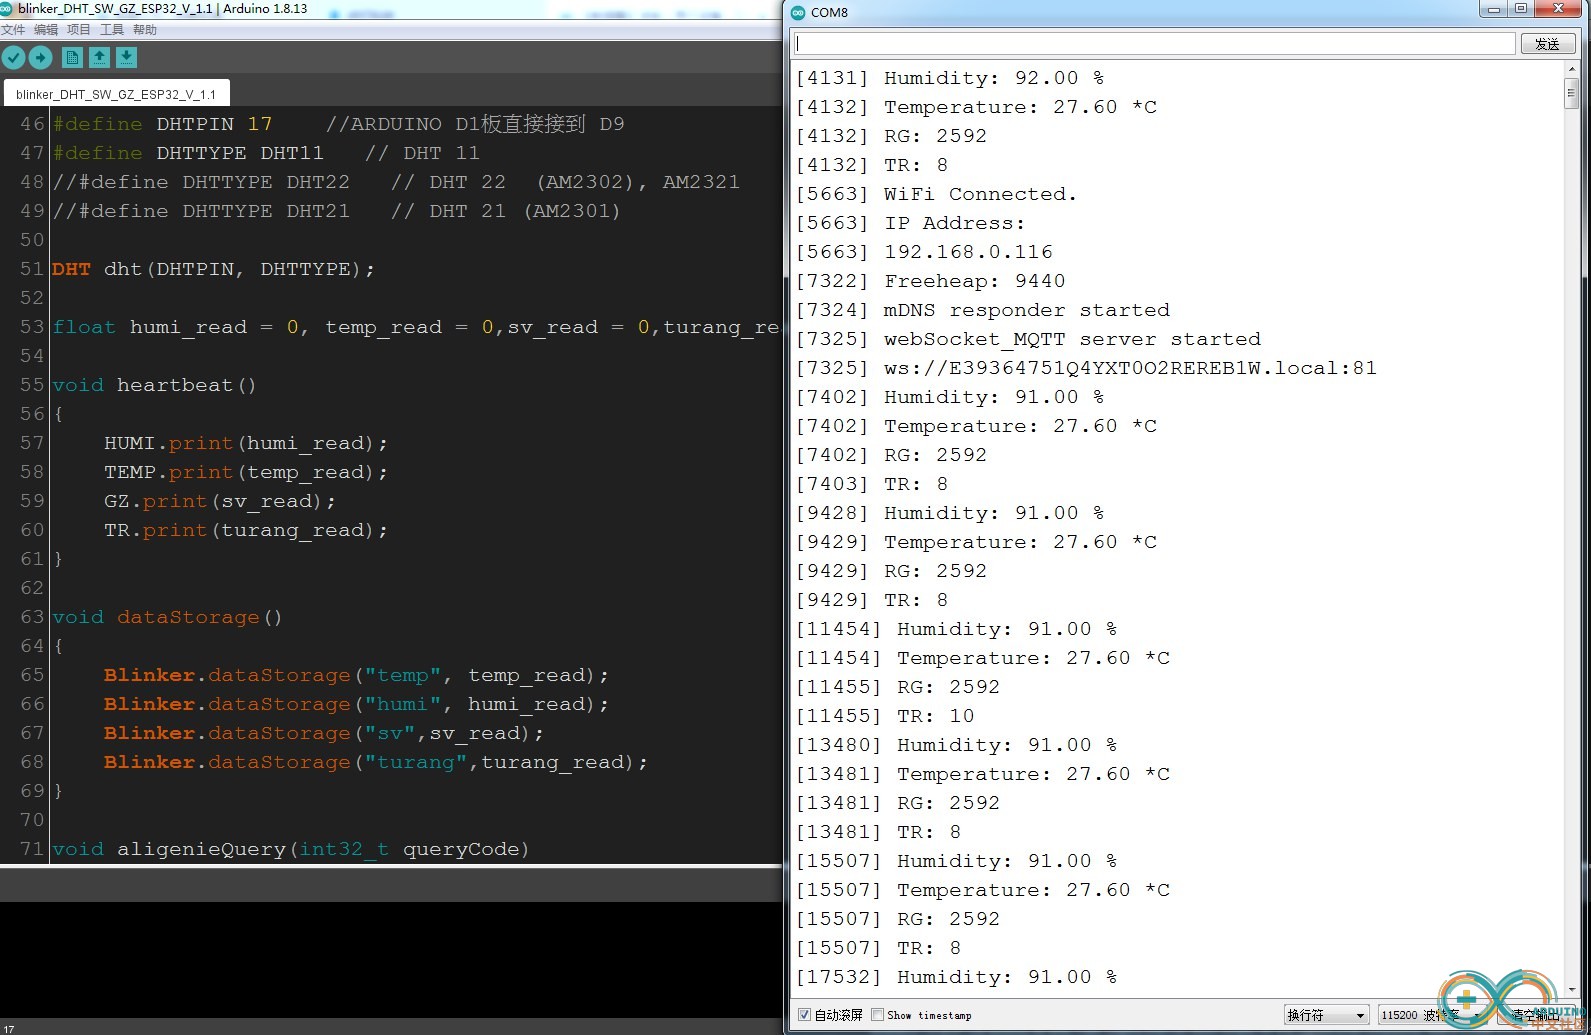This screenshot has width=1591, height=1035.
Task: Maximize the COM8 serial monitor window
Action: pyautogui.click(x=1521, y=9)
